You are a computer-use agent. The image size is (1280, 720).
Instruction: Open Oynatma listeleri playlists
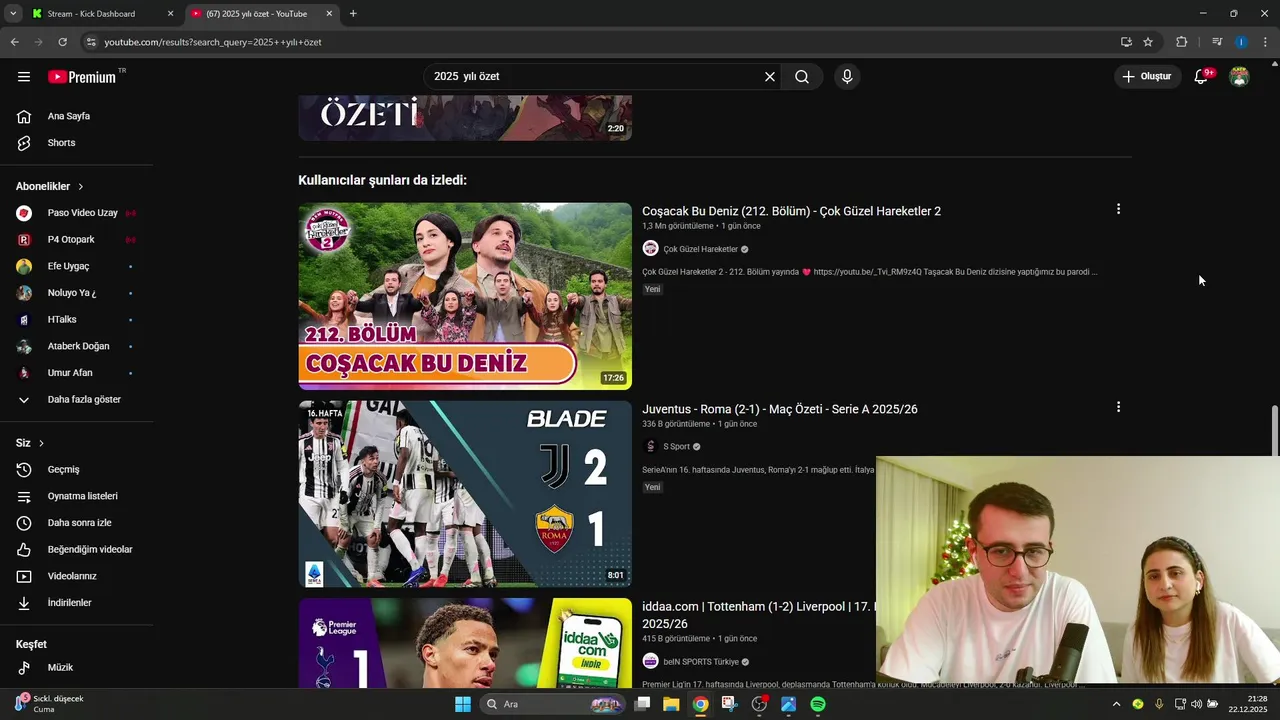(82, 496)
